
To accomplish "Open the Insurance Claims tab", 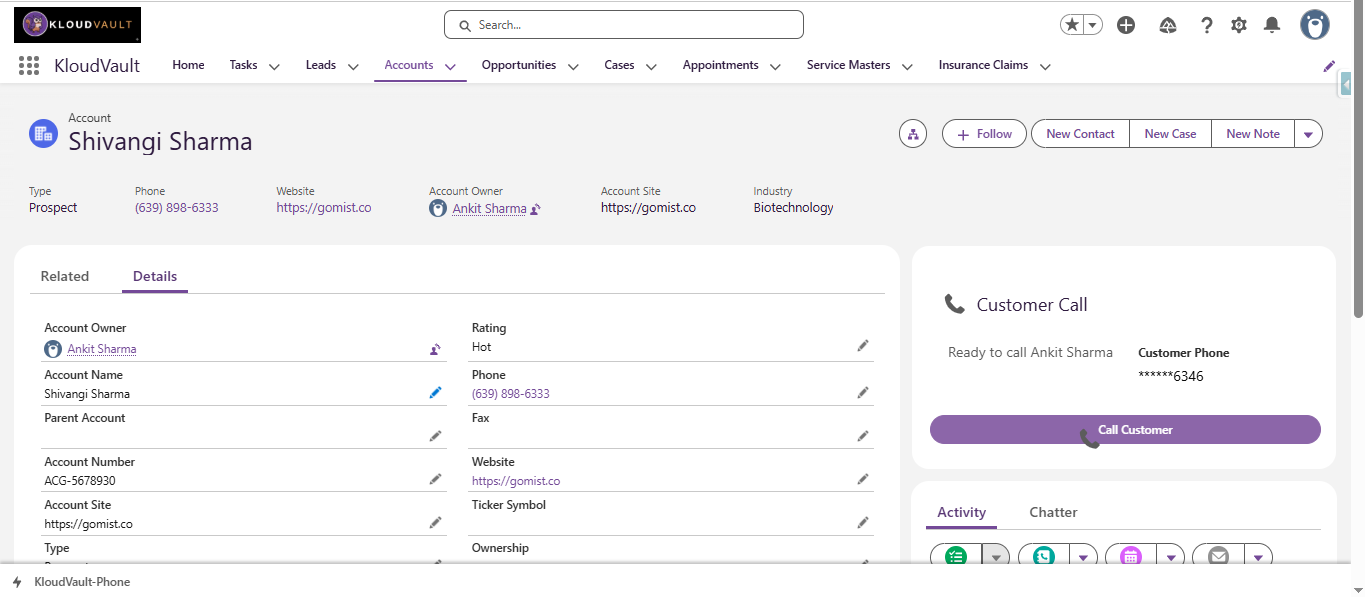I will click(x=983, y=65).
